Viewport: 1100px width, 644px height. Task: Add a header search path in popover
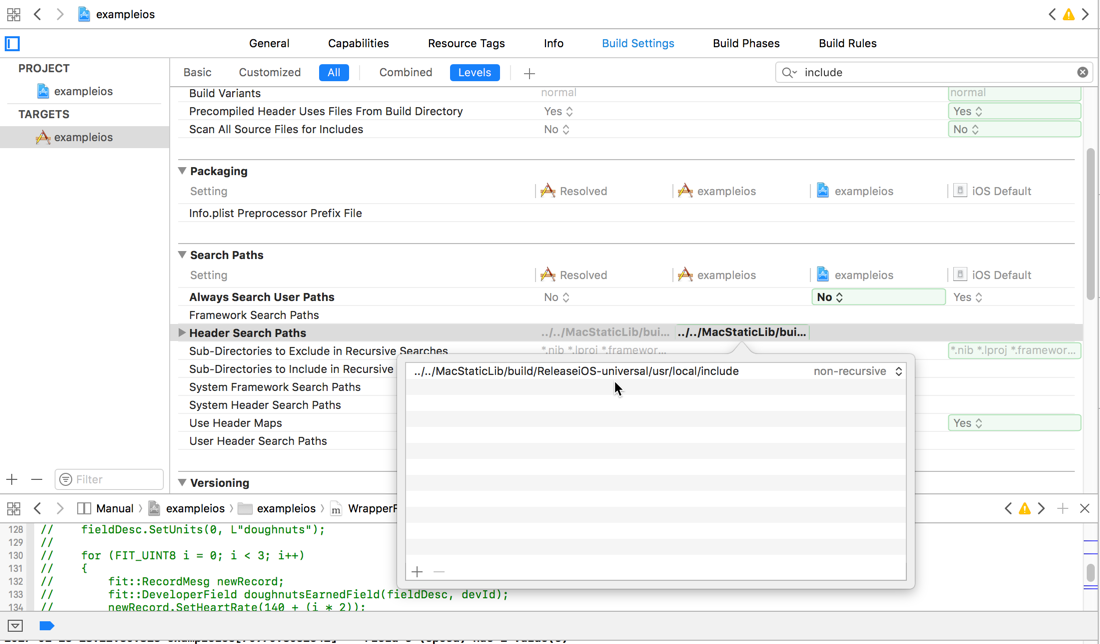pos(417,572)
